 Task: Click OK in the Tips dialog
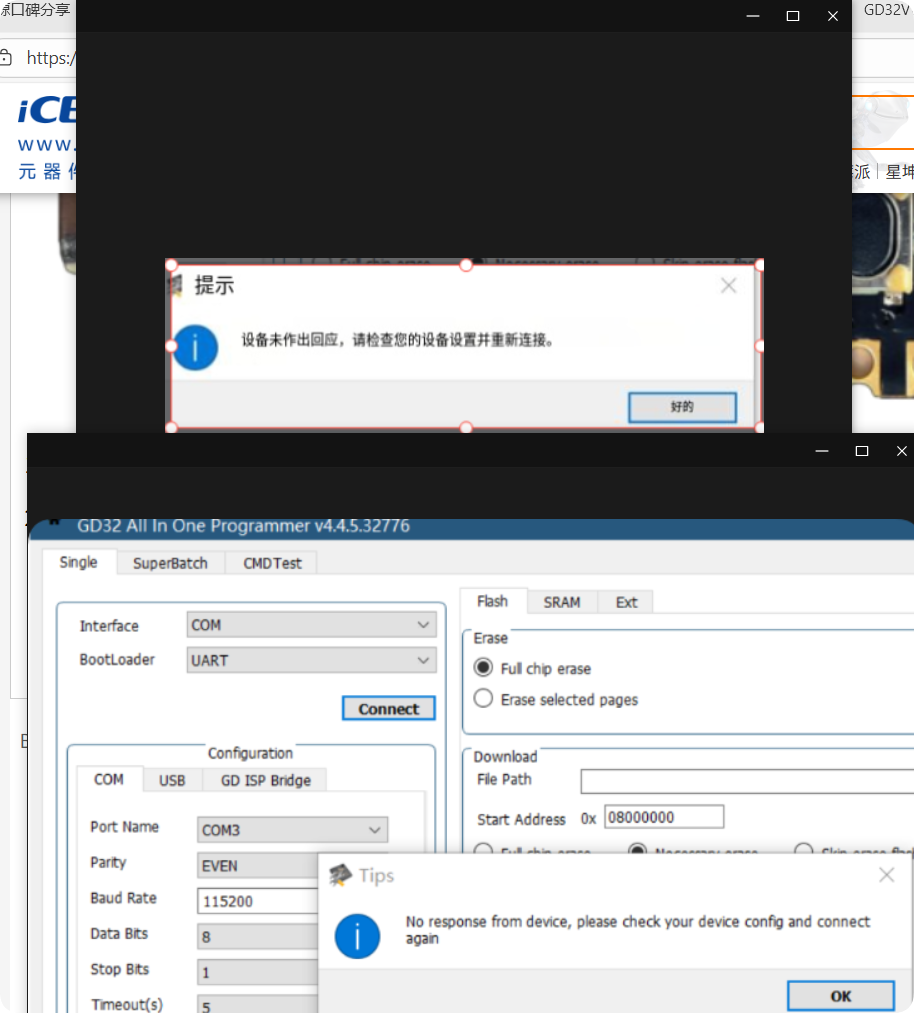[x=840, y=996]
